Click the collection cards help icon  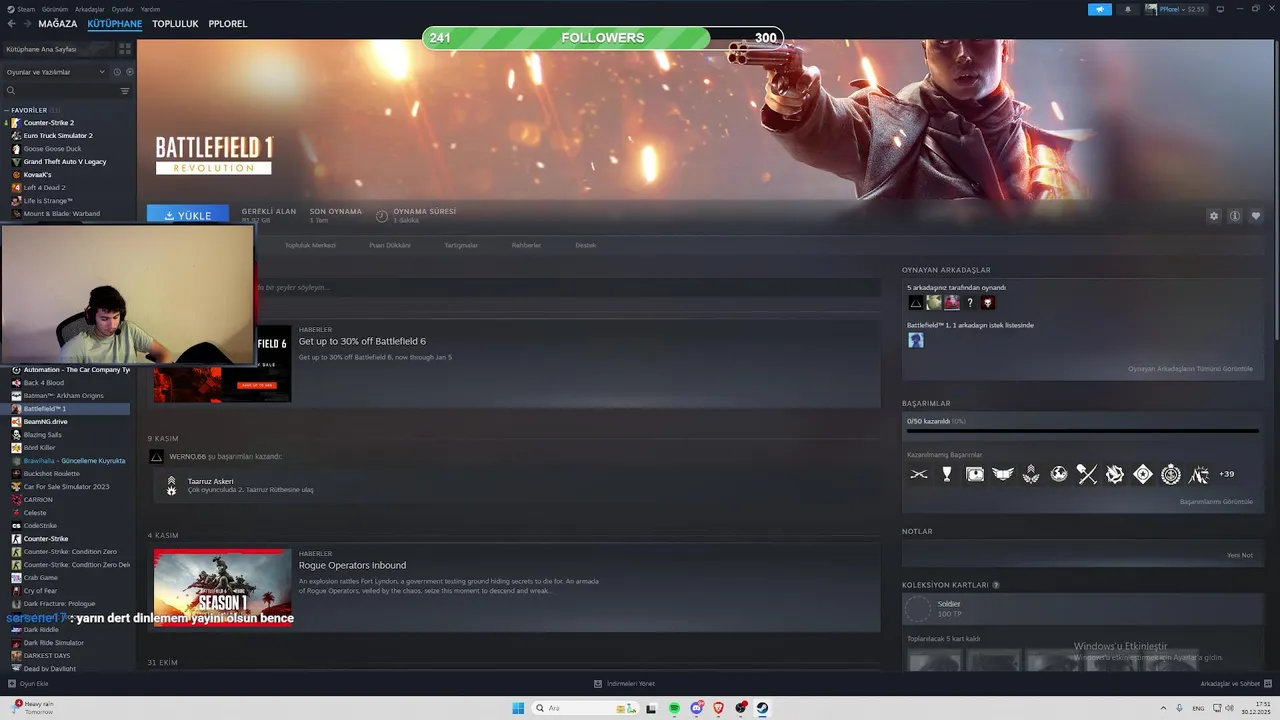click(x=996, y=585)
